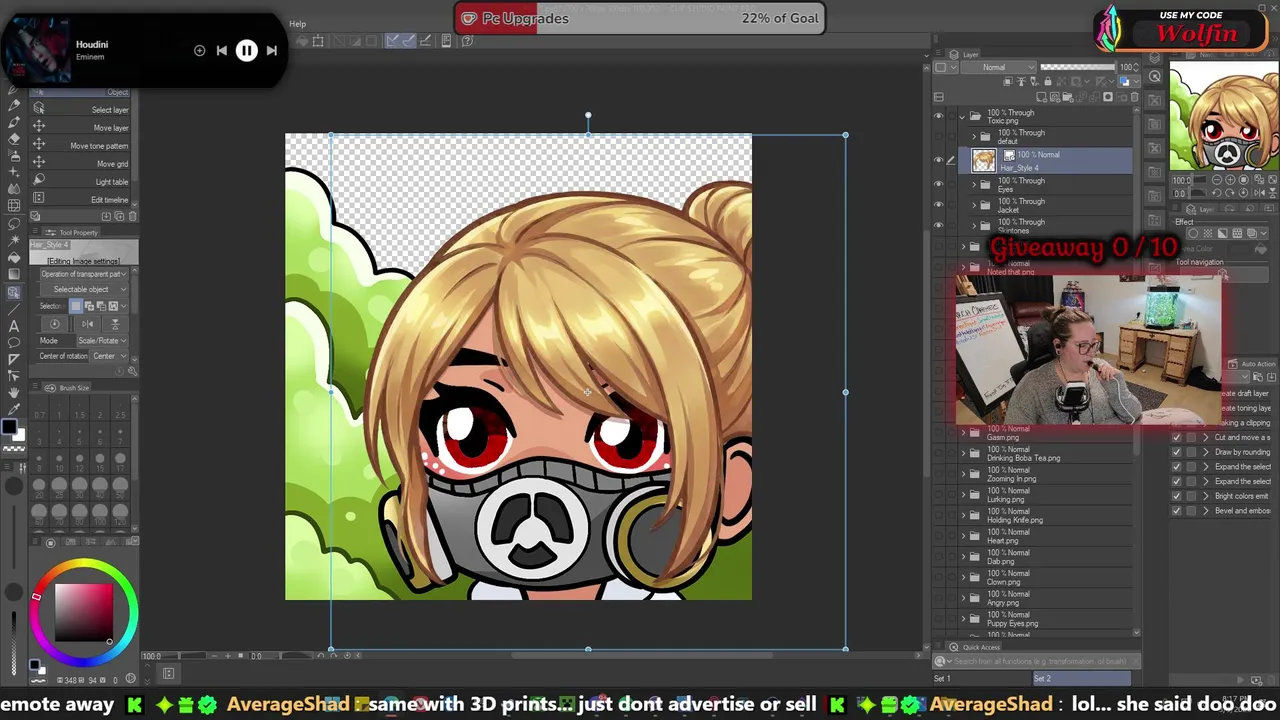
Task: Expand the Holding Knife.png folder
Action: pyautogui.click(x=964, y=515)
